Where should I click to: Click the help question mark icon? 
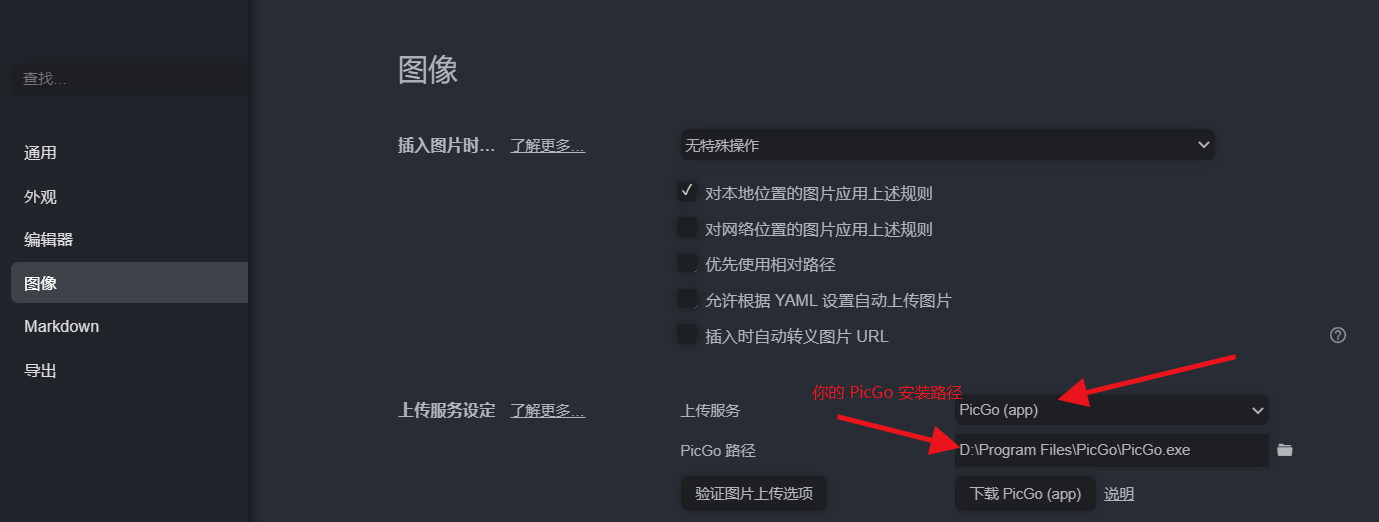(1338, 335)
